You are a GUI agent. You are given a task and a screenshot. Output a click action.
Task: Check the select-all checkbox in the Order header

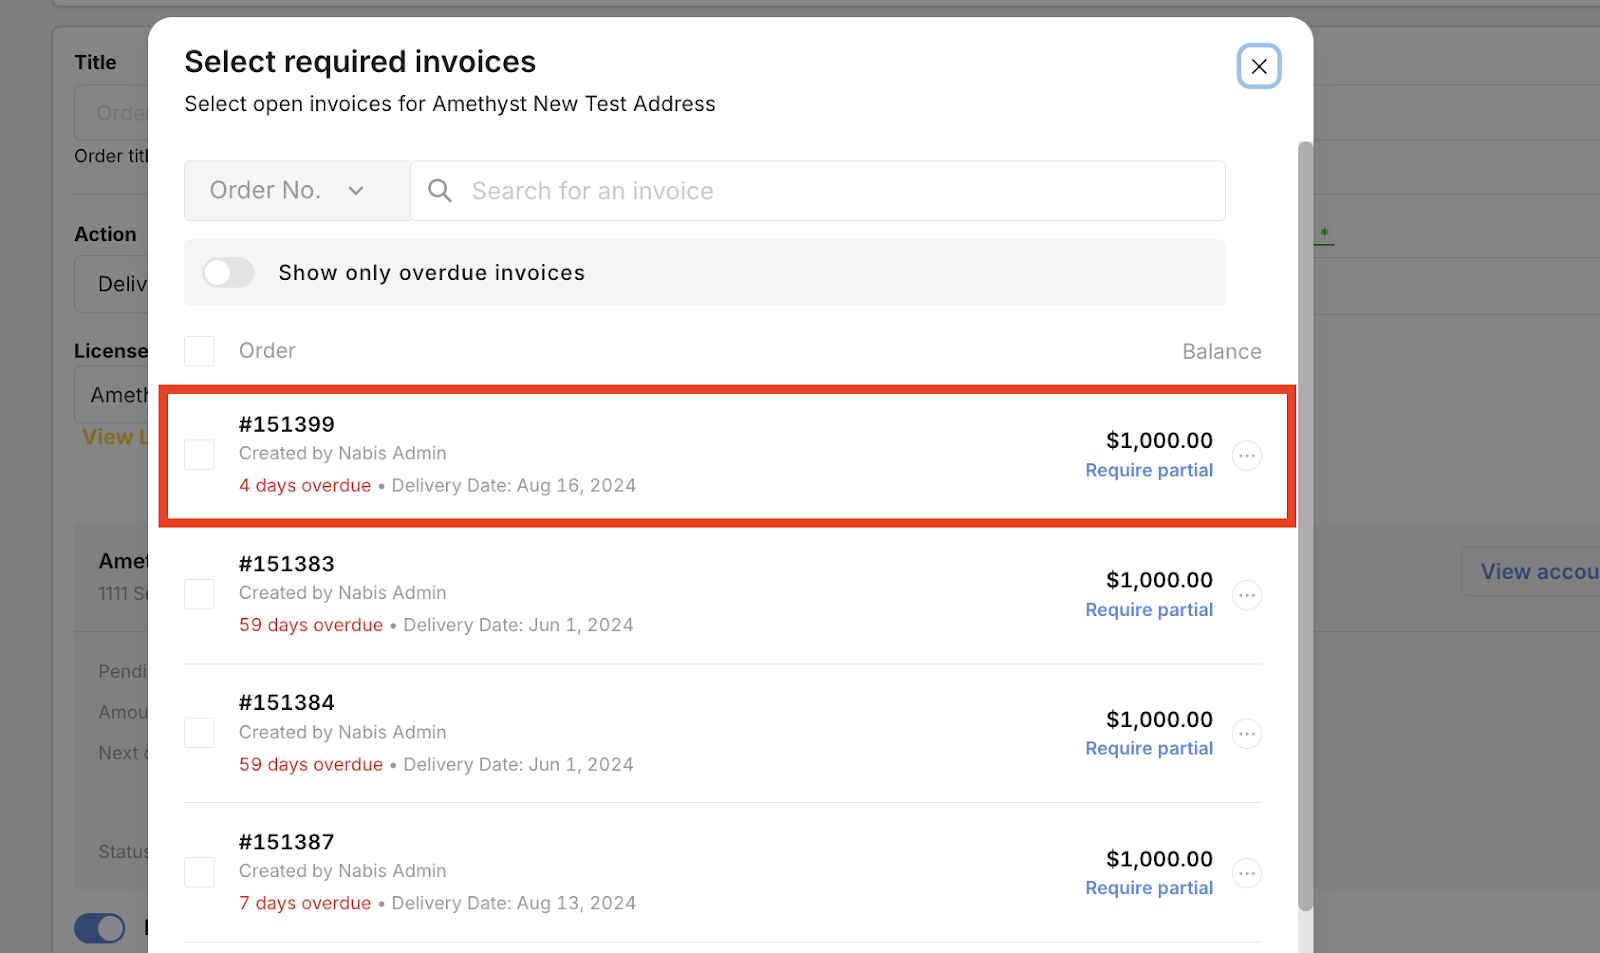pyautogui.click(x=199, y=350)
